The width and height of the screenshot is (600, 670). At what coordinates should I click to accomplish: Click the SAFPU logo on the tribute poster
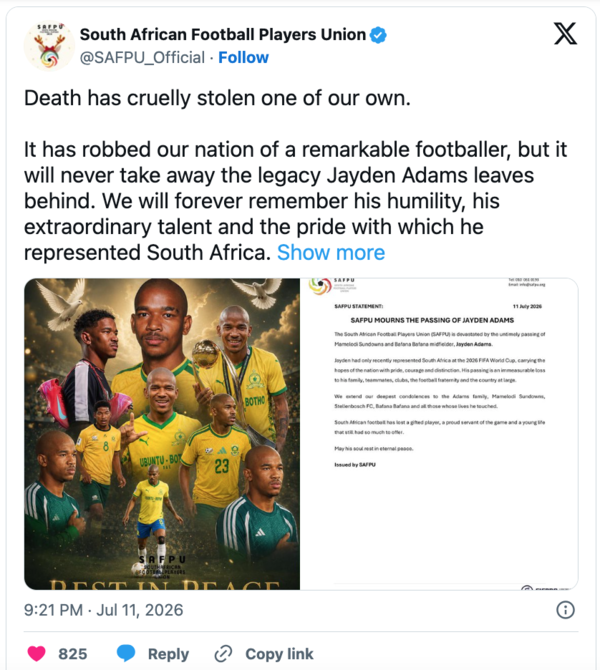[x=162, y=566]
